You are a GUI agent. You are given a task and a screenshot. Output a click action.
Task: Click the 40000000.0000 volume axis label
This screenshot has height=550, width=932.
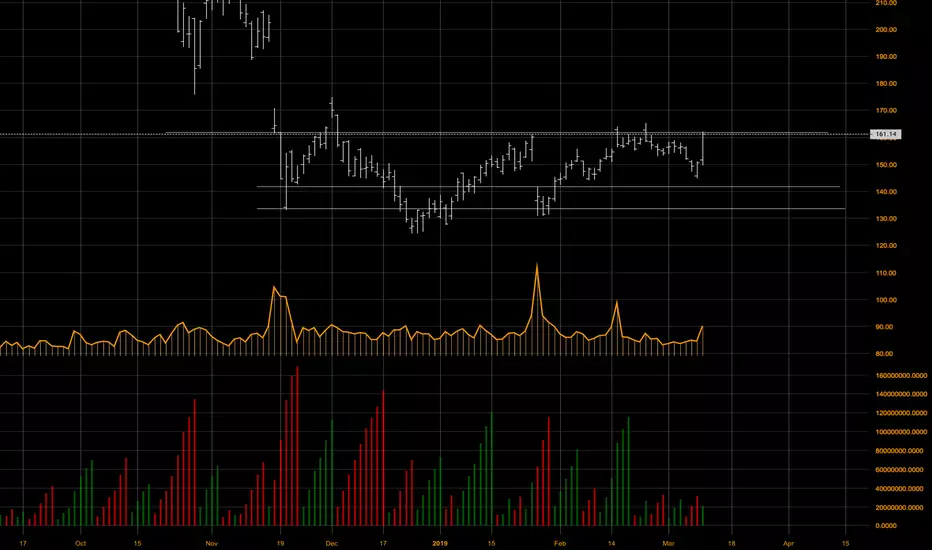click(901, 489)
